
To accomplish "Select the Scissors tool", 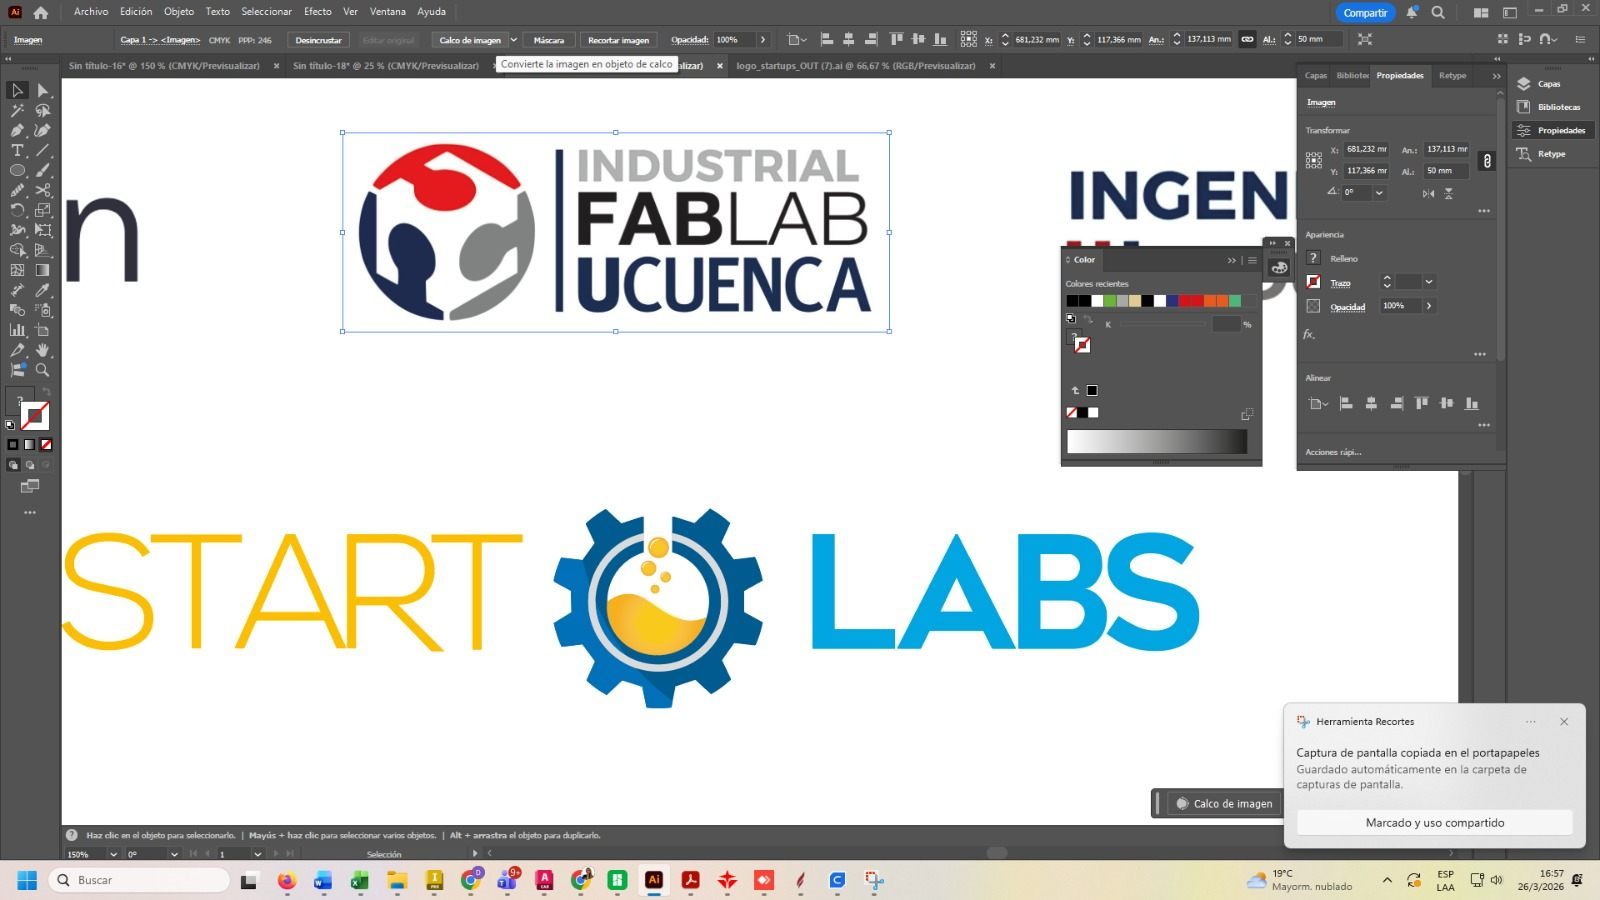I will (x=43, y=190).
